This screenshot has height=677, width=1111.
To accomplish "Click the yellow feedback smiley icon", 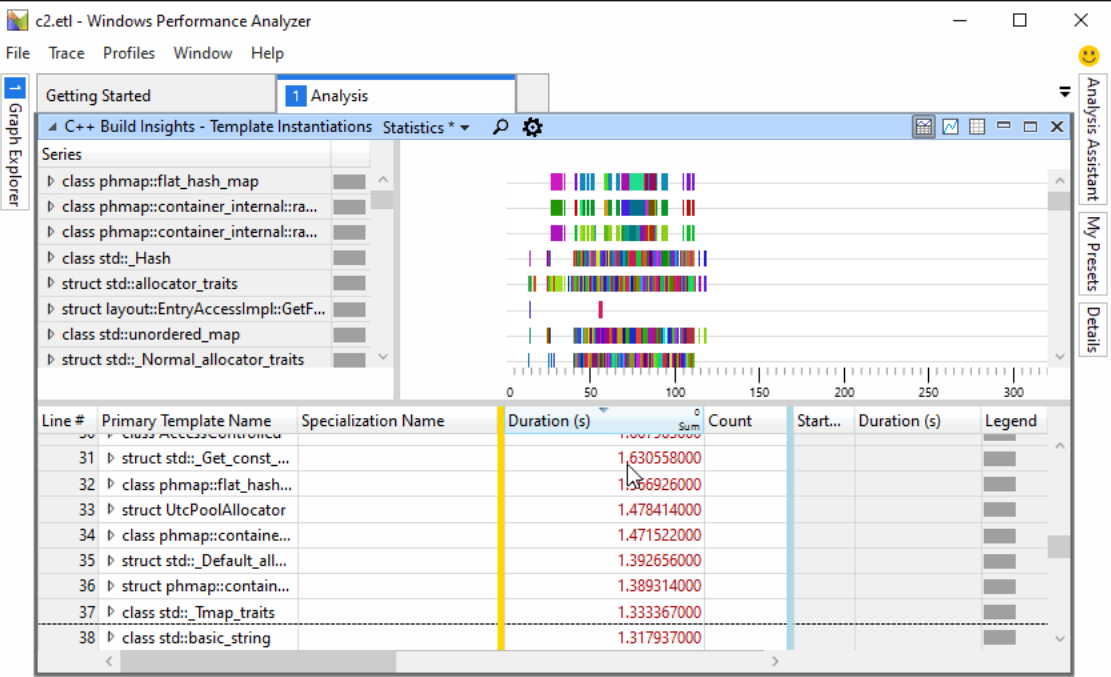I will (x=1088, y=55).
